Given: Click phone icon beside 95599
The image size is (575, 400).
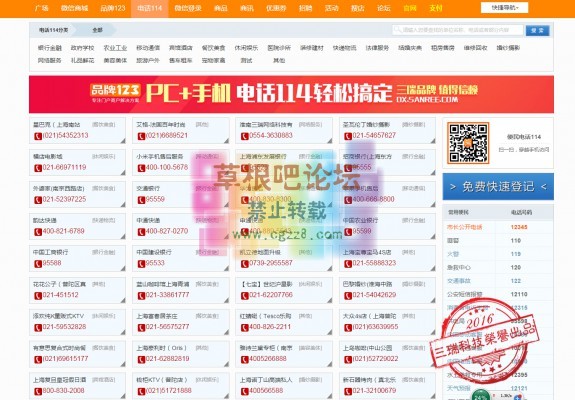Looking at the screenshot, I should click(x=348, y=232).
